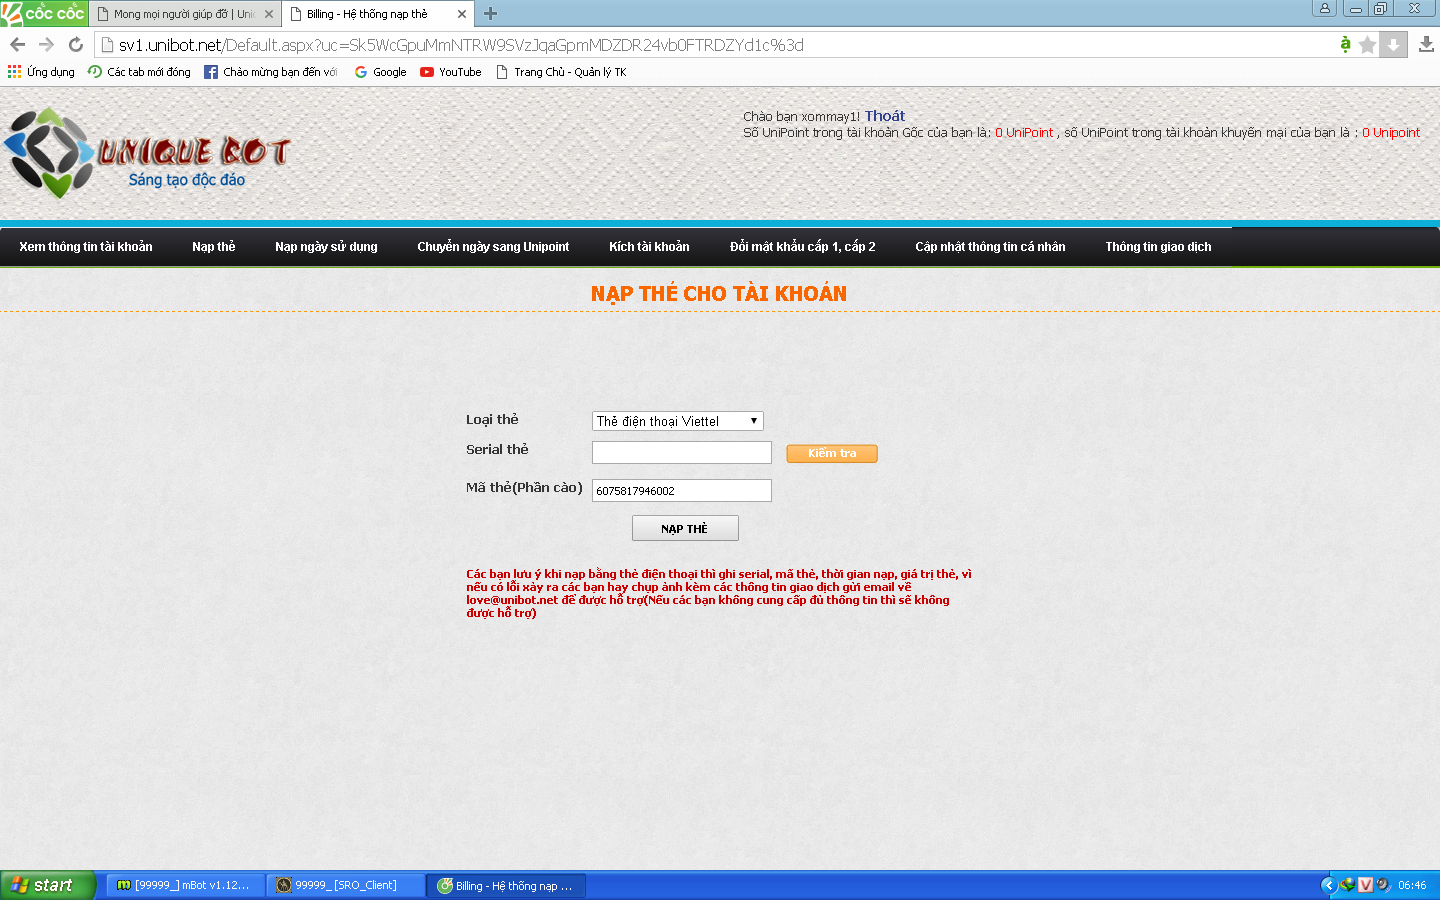Click the Unique Bot logo

(x=146, y=152)
